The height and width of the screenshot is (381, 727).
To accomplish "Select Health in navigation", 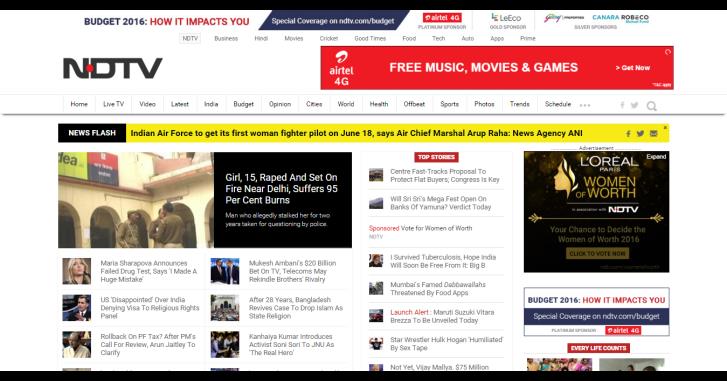I will tap(379, 104).
